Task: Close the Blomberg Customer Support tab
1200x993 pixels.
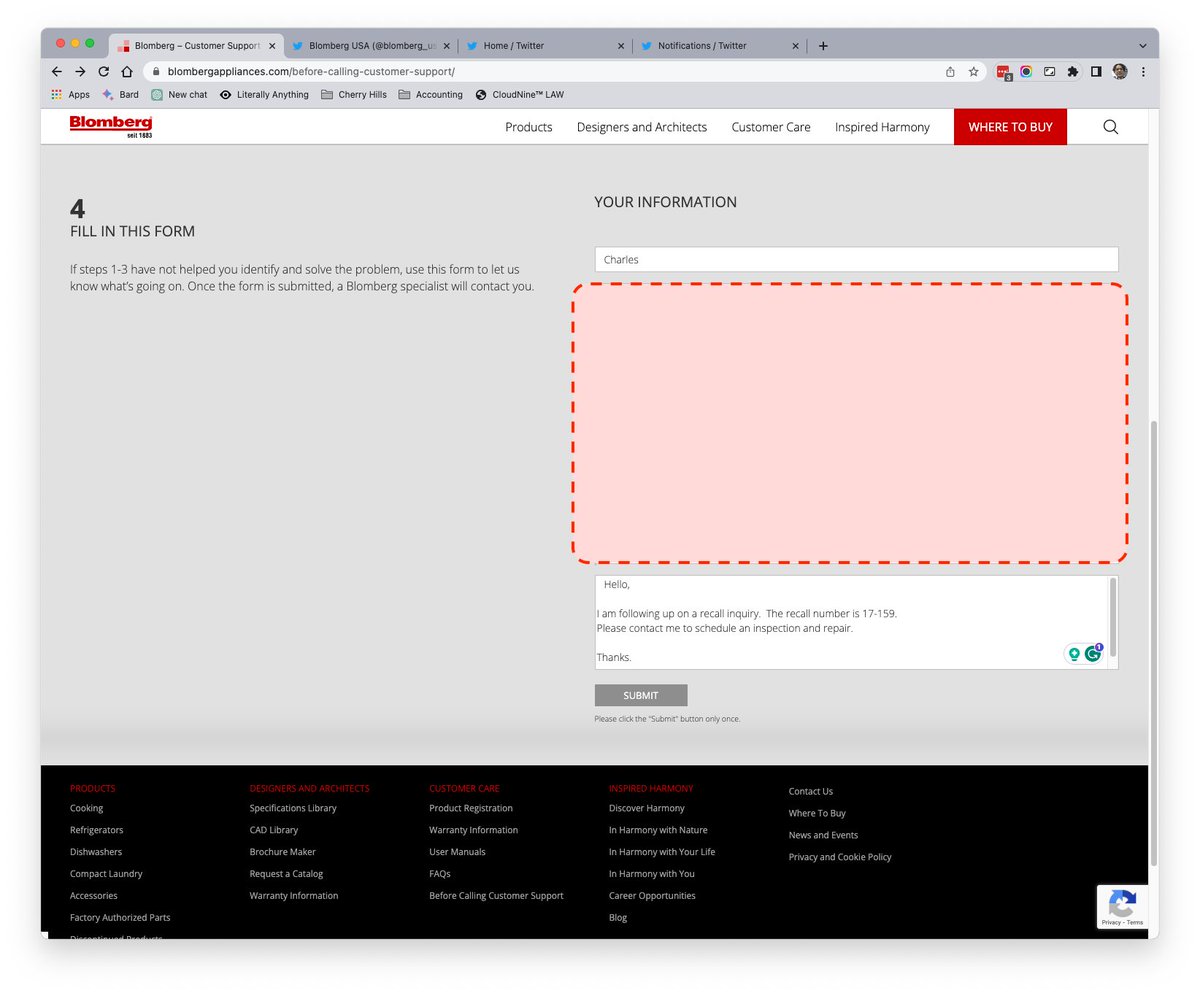Action: pos(272,46)
